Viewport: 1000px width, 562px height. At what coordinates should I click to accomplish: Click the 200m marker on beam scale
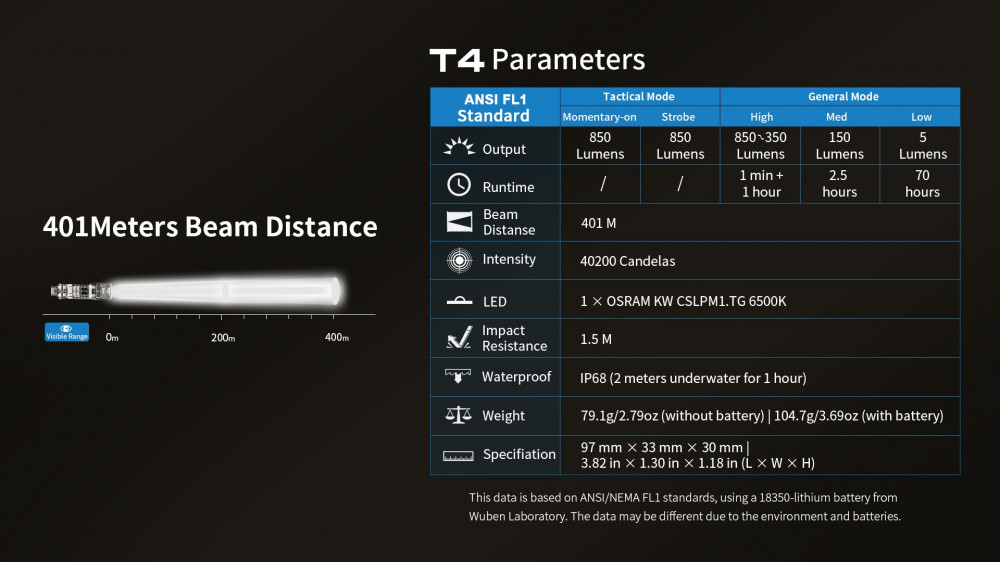(223, 338)
